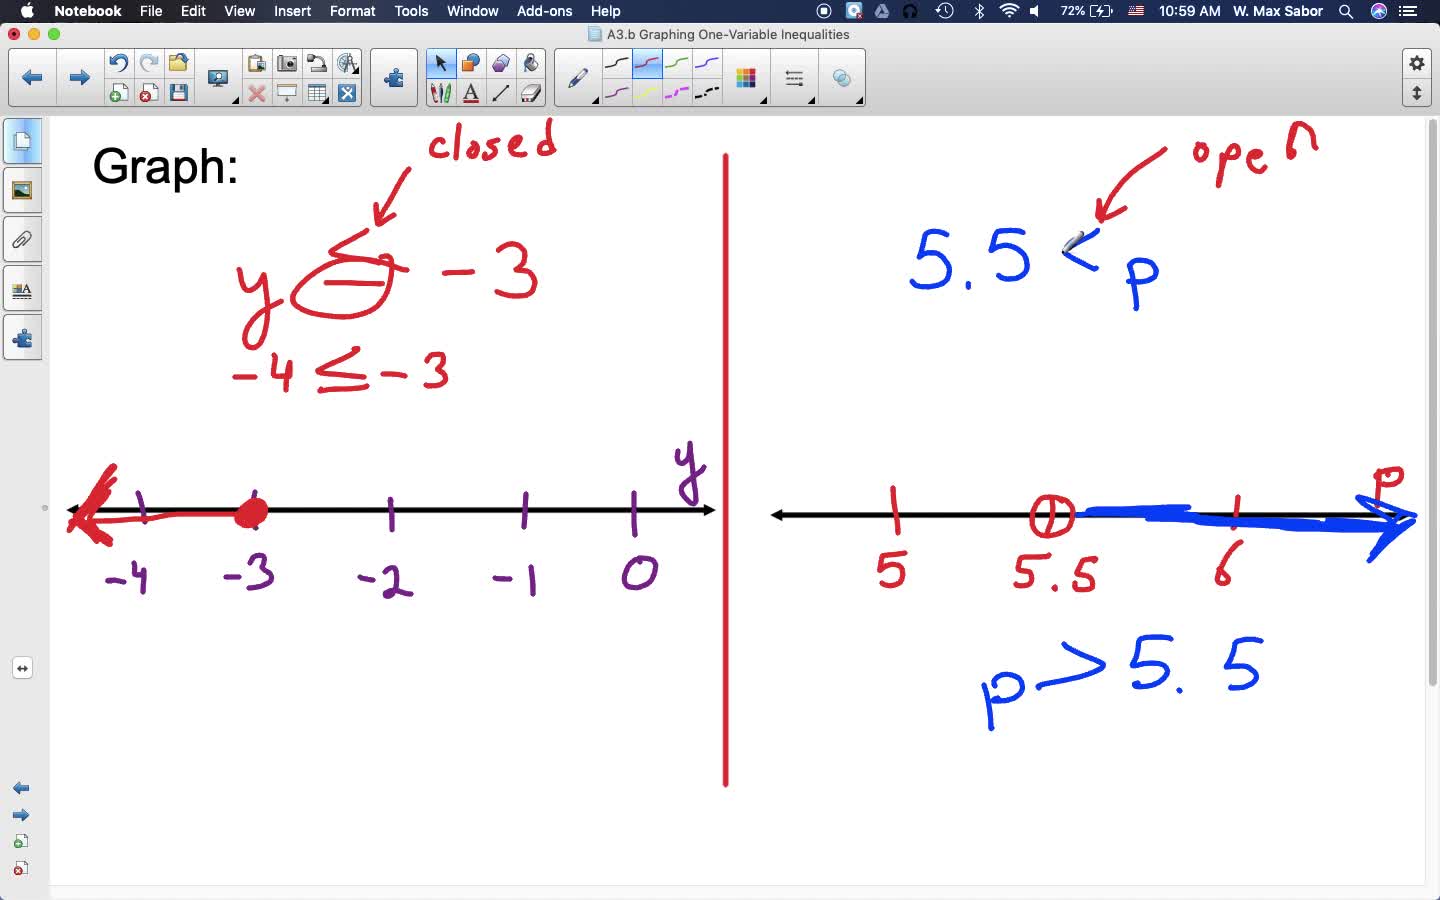The image size is (1440, 900).
Task: Select the Regular Polygons tool
Action: 500,63
